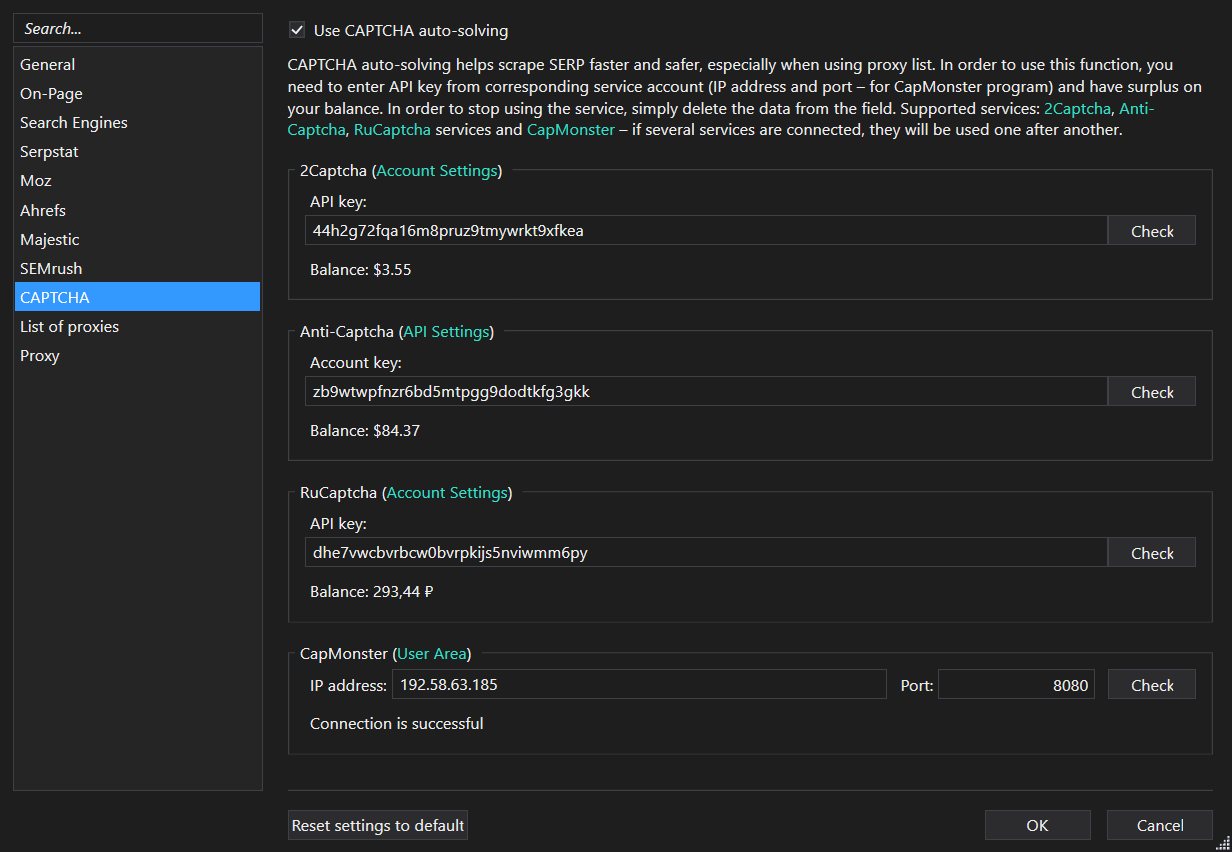The image size is (1232, 852).
Task: Open the CapMonster User Area link
Action: [x=432, y=653]
